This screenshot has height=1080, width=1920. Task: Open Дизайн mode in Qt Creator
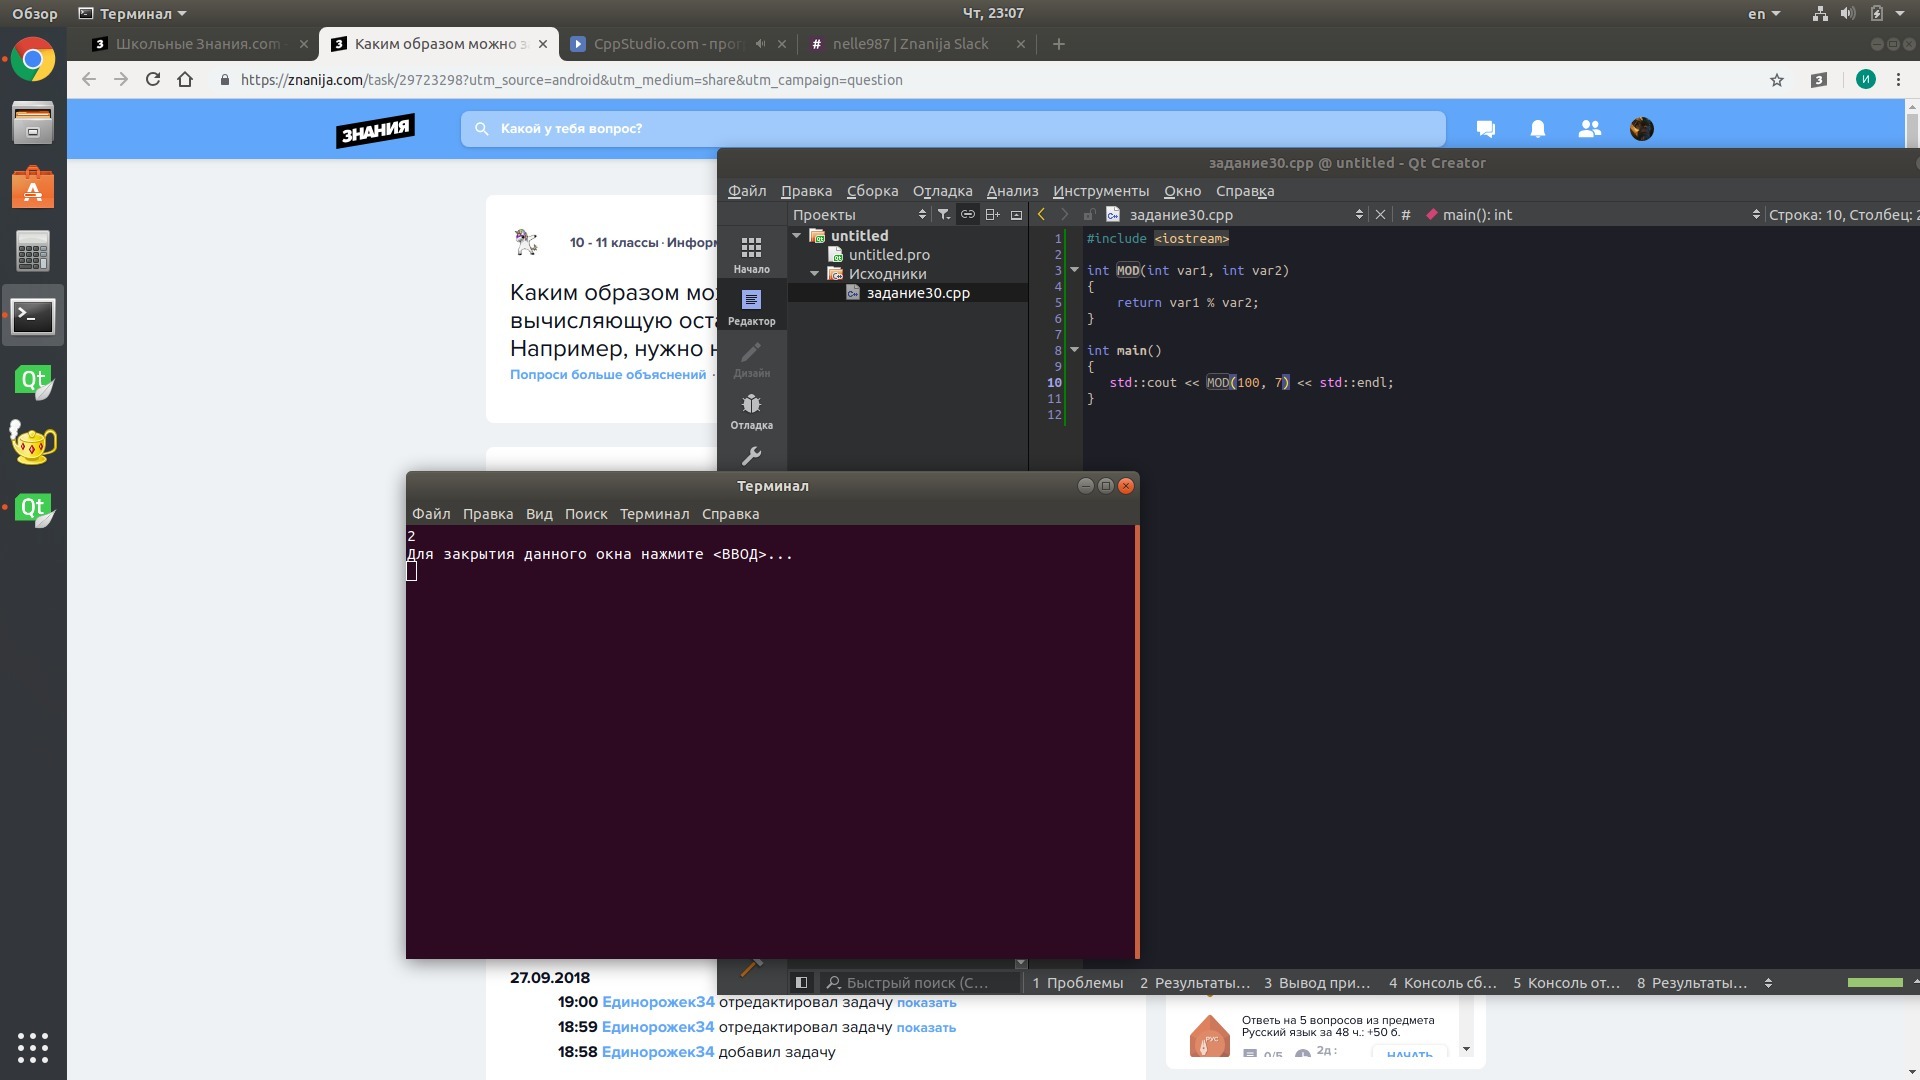pos(751,359)
